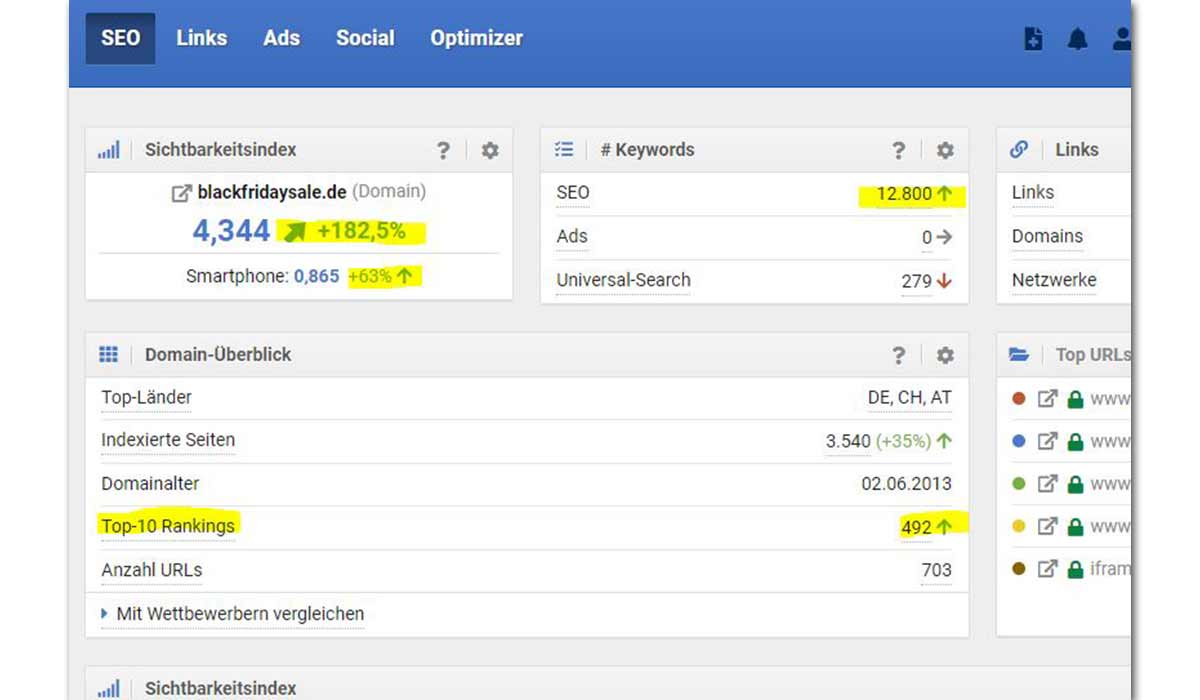Open settings gear of Sichtbarkeitsindex panel
This screenshot has width=1200, height=700.
489,150
